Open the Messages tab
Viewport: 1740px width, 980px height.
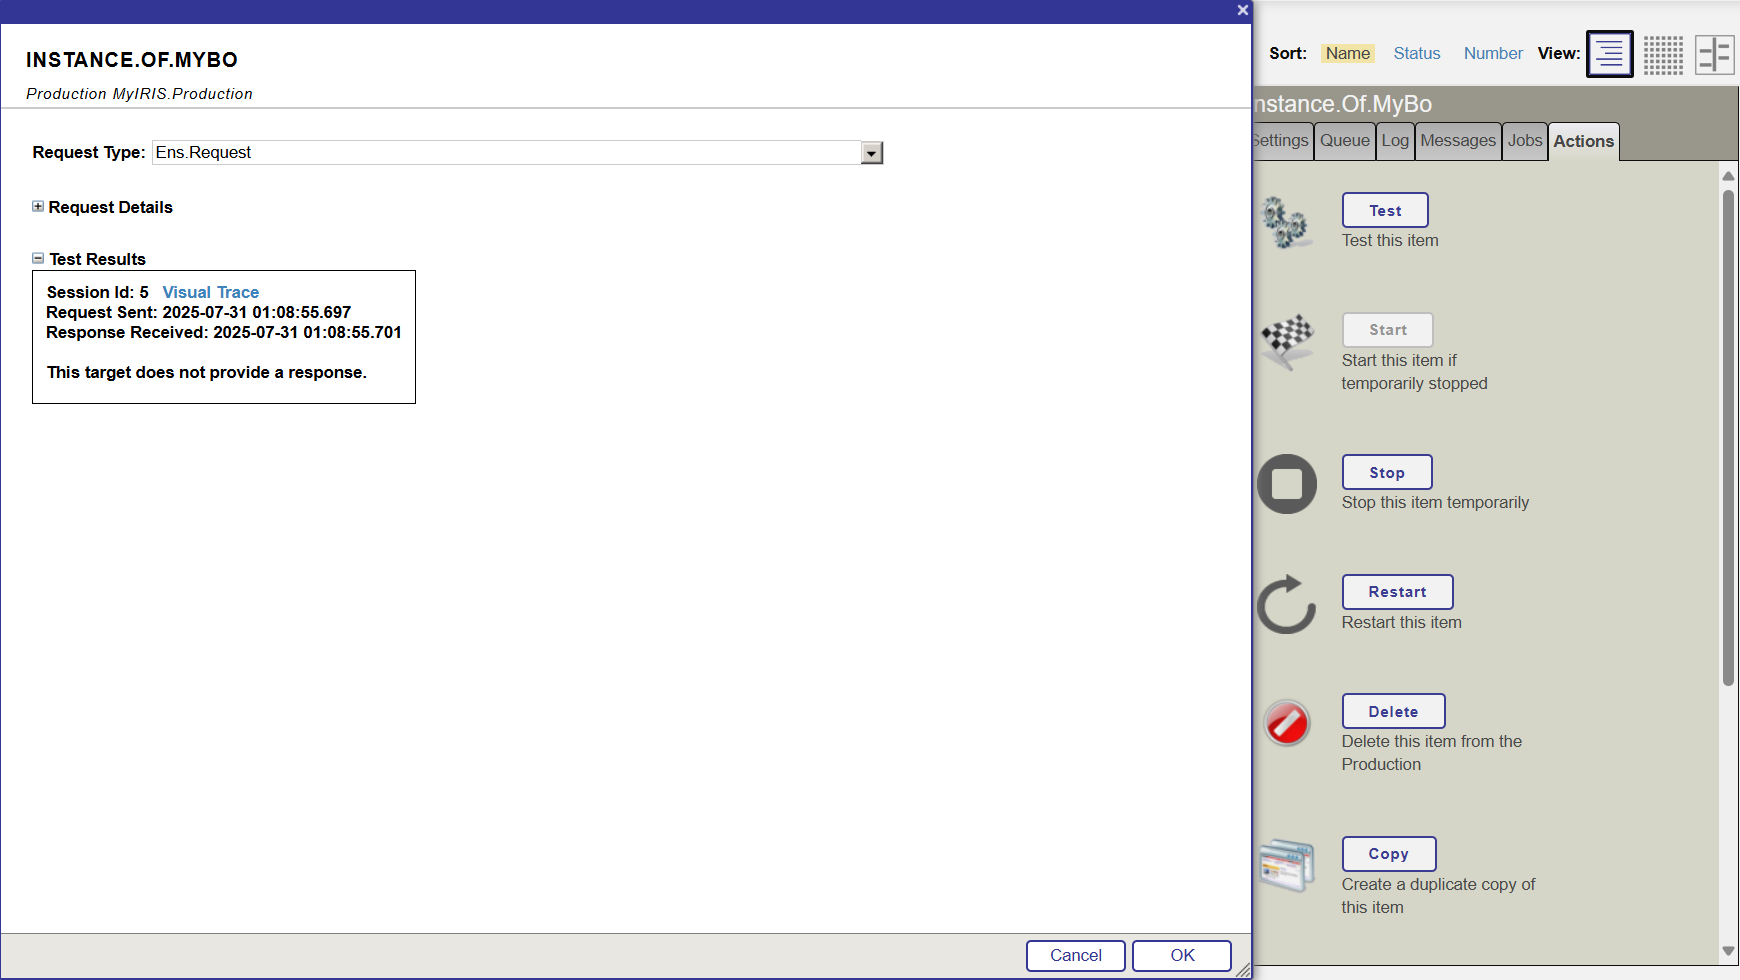pos(1457,141)
